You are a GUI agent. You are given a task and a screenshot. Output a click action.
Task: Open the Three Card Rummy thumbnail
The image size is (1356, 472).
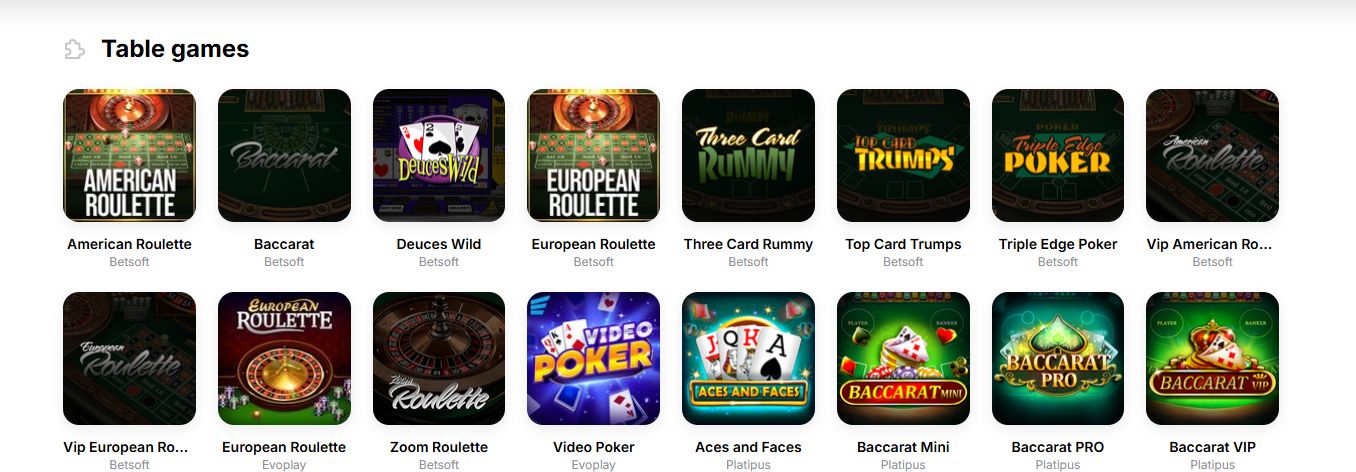tap(748, 155)
